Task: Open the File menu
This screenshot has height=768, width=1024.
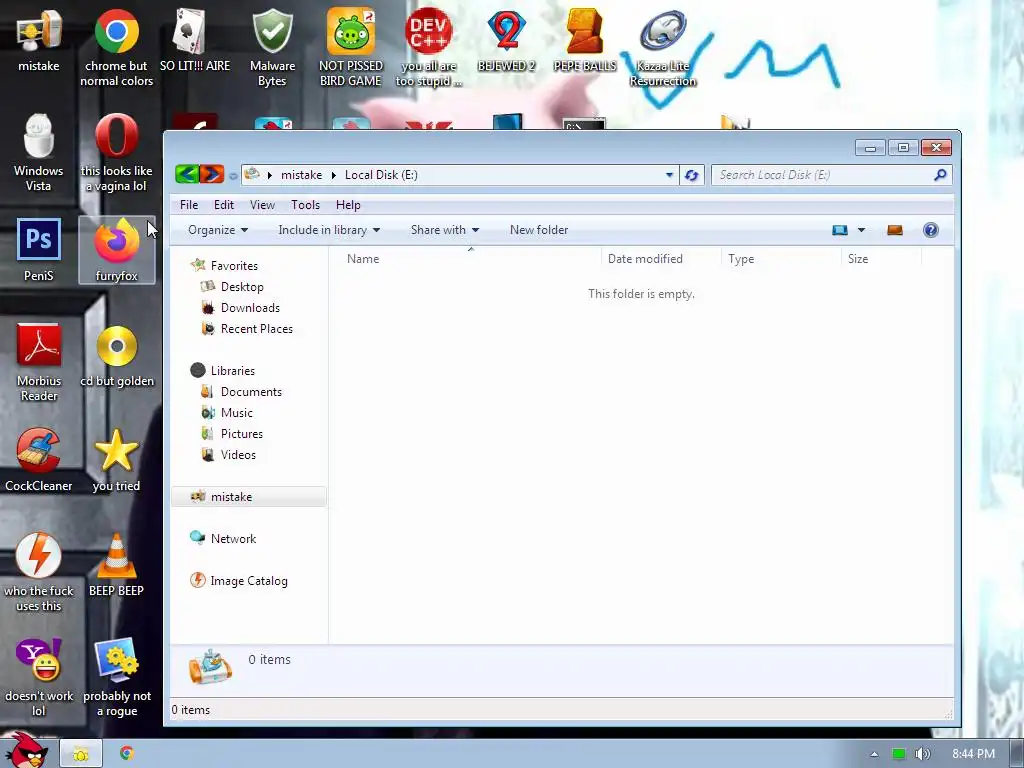Action: [x=189, y=205]
